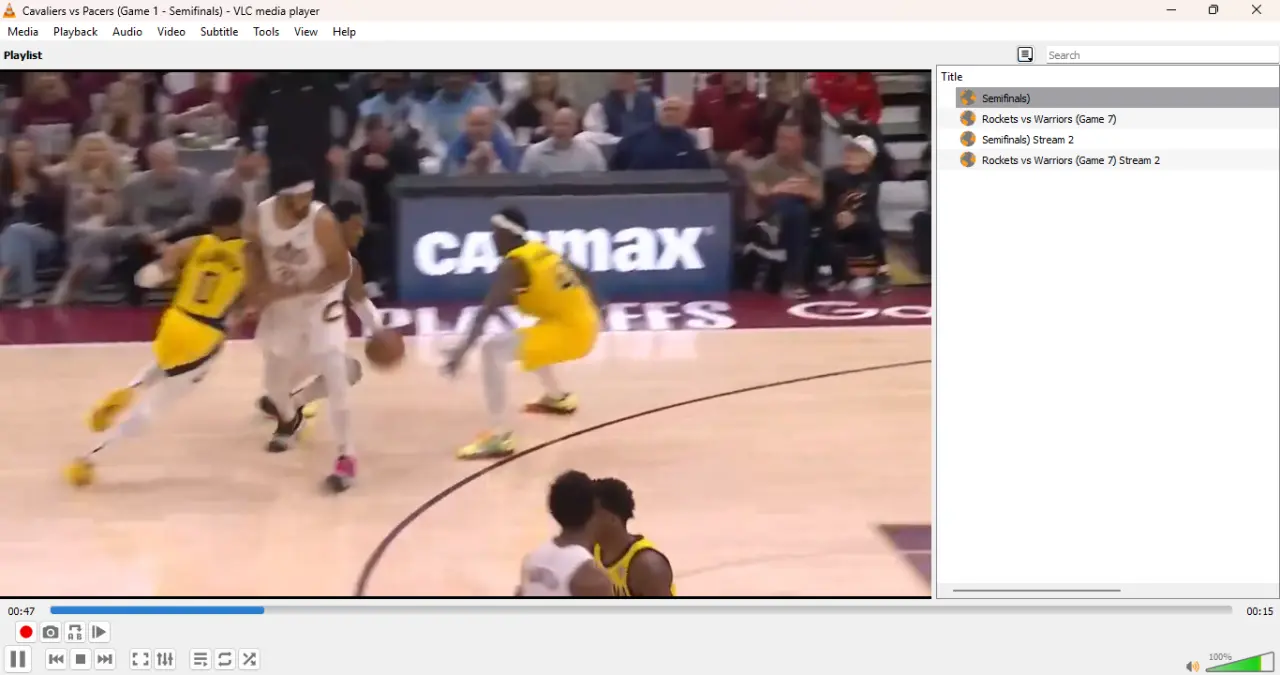Open the Help menu
Viewport: 1280px width, 675px height.
point(344,32)
